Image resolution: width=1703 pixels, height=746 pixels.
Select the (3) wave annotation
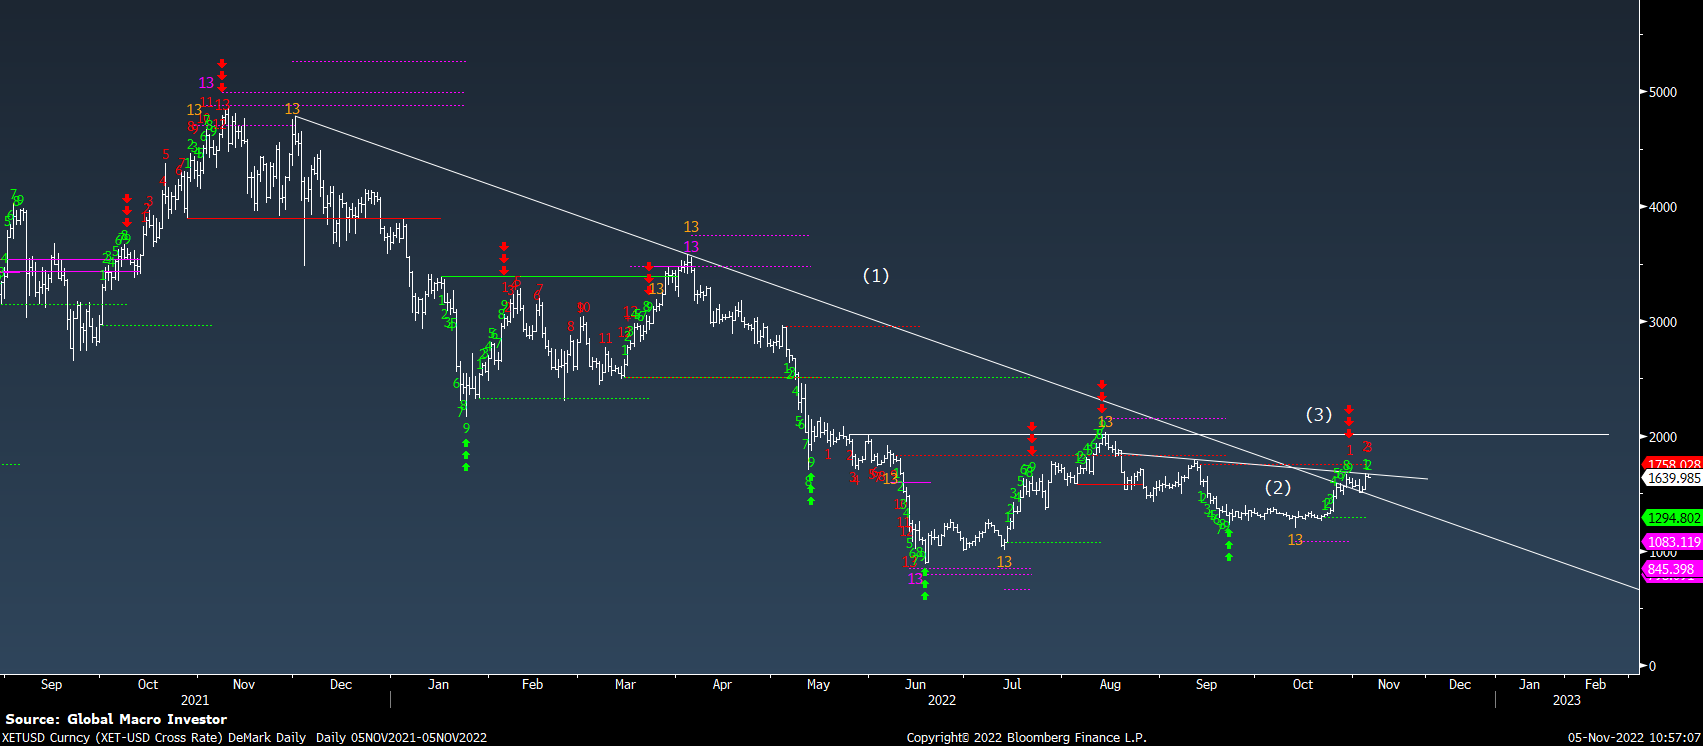point(1319,414)
